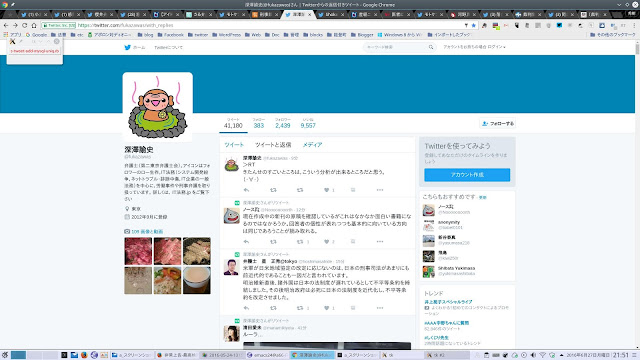This screenshot has height=360, width=640.
Task: Switch to emacs24 window in taskbar
Action: [x=267, y=355]
